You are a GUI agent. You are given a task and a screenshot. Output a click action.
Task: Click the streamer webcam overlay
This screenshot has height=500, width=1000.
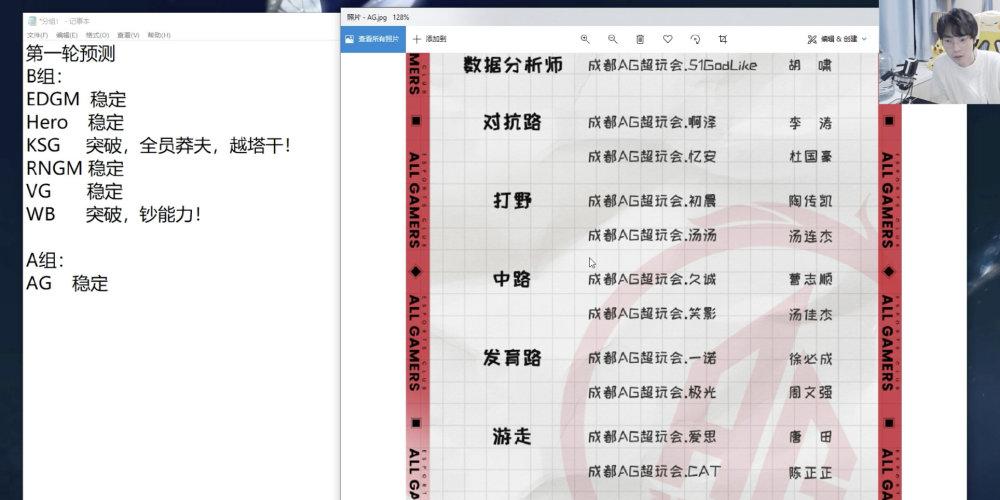click(x=939, y=52)
